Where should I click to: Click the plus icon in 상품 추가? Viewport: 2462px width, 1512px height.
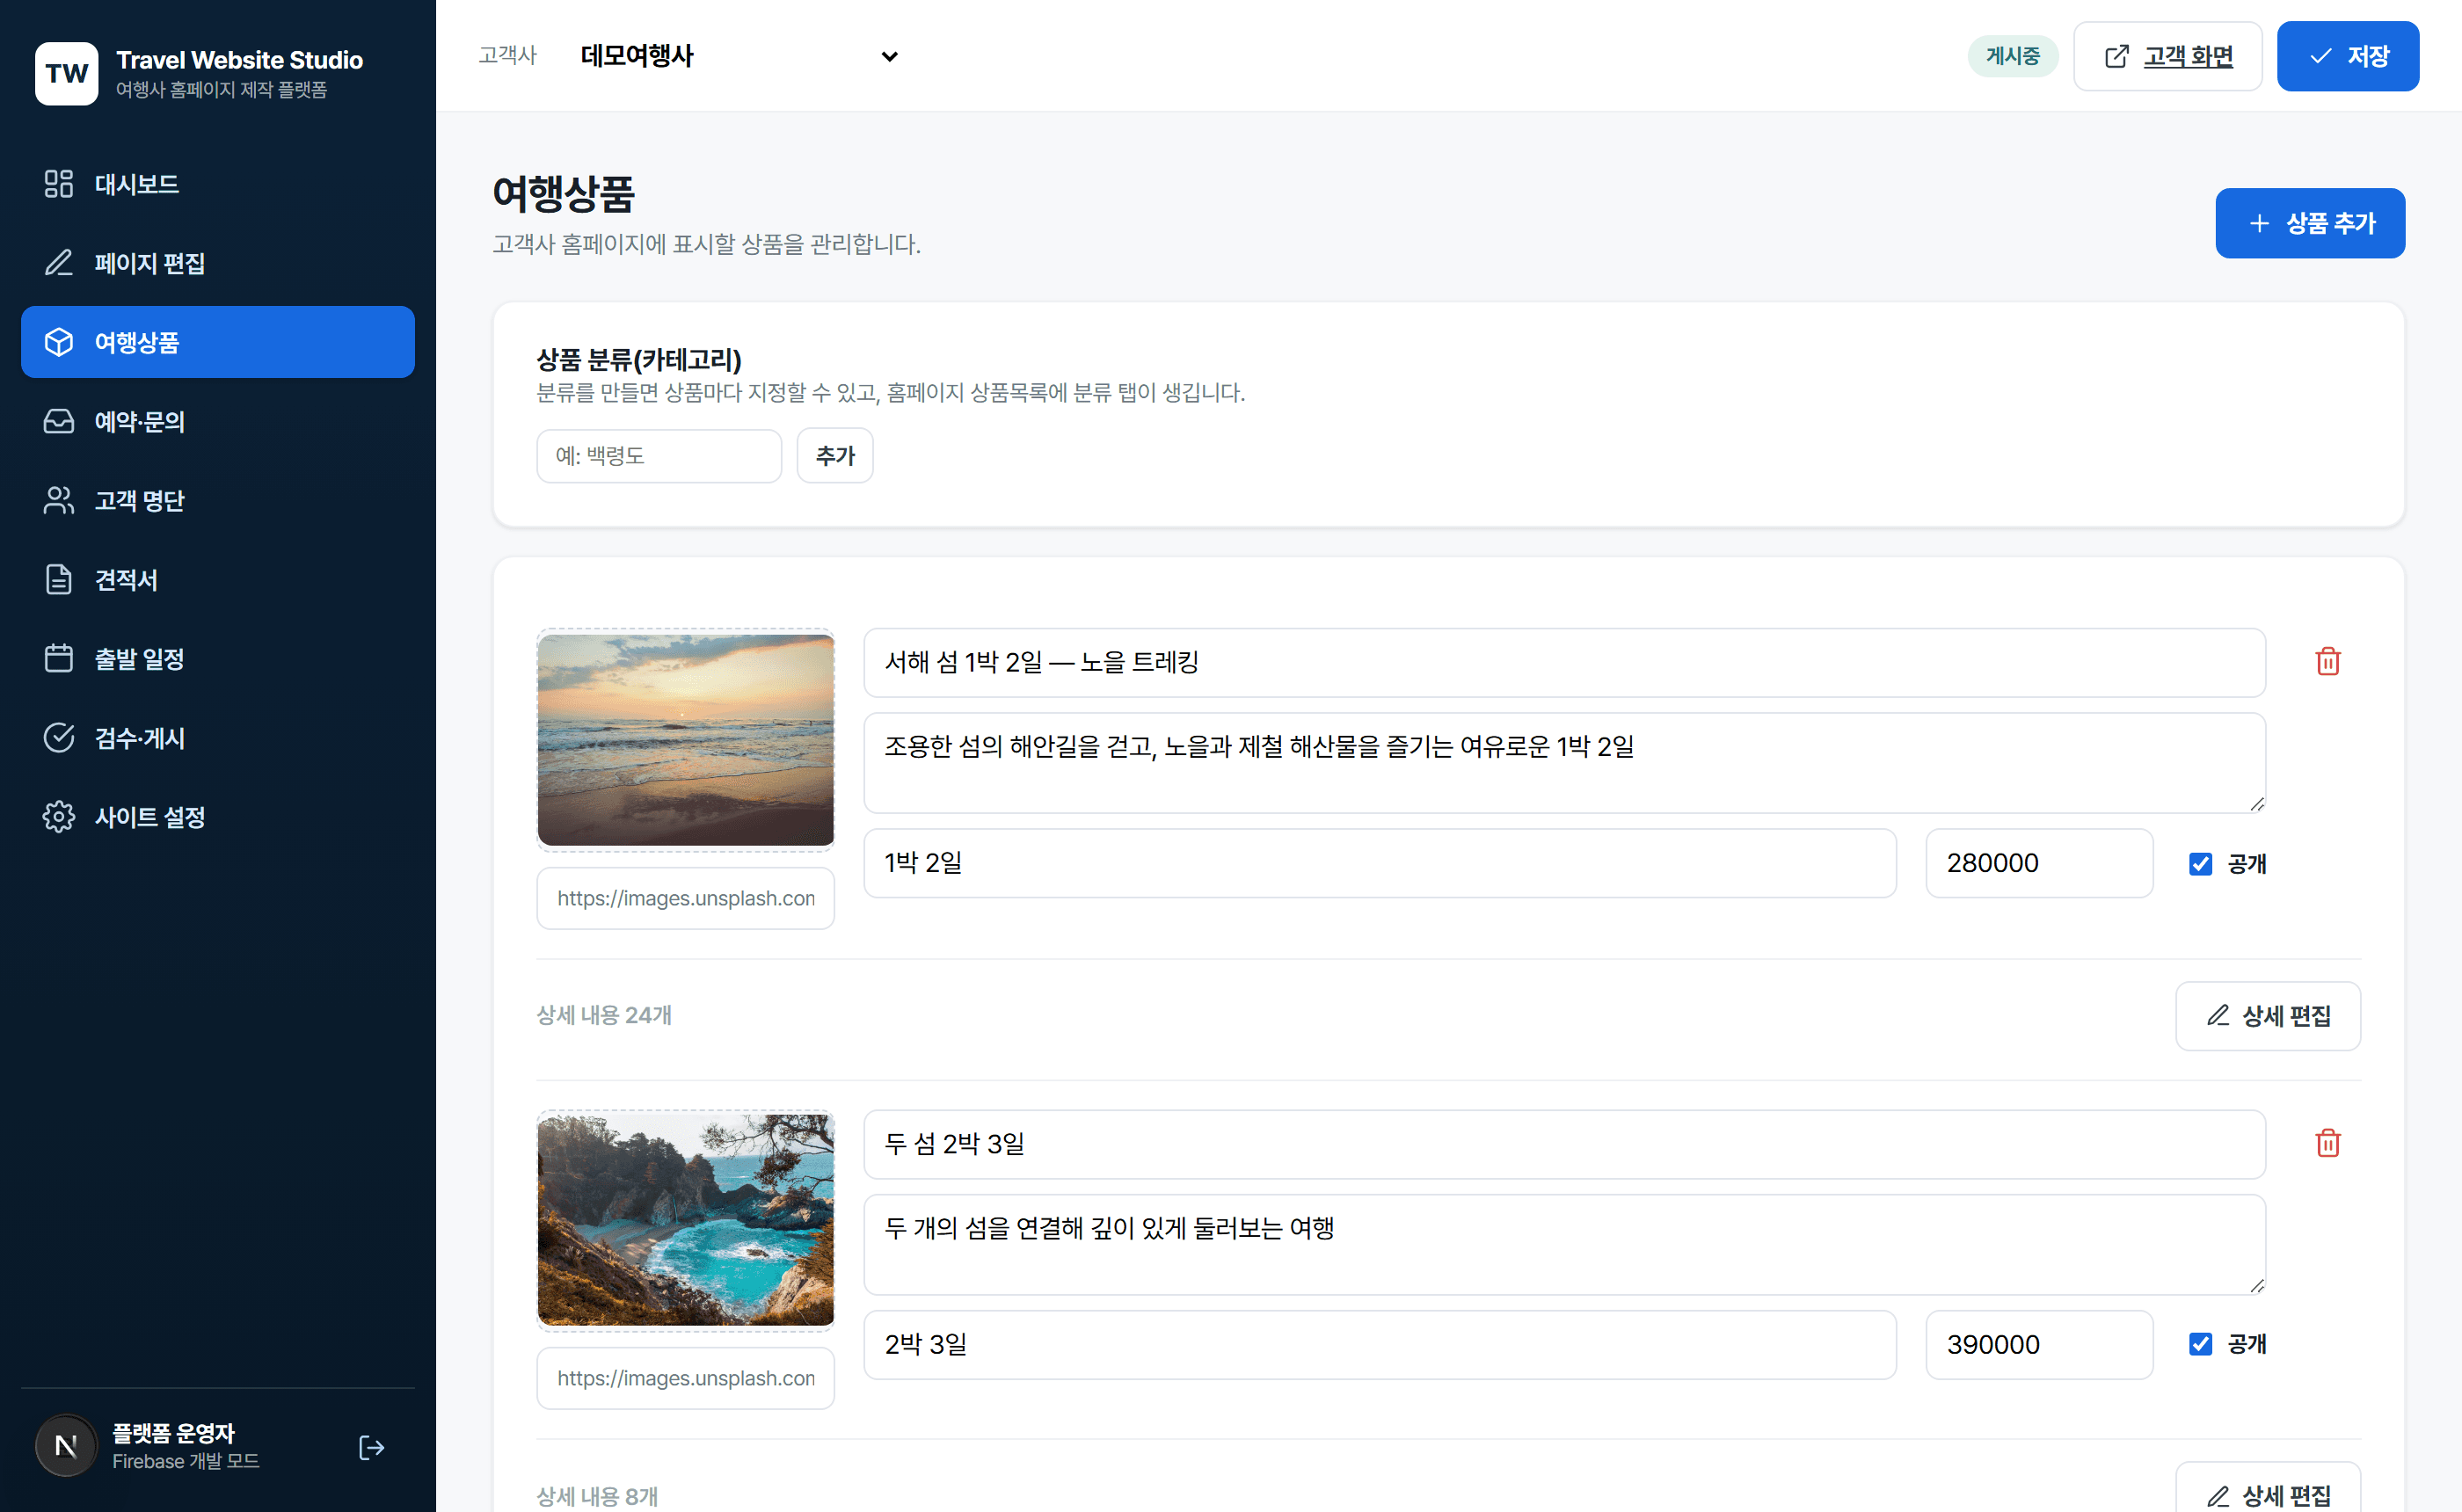coord(2259,223)
